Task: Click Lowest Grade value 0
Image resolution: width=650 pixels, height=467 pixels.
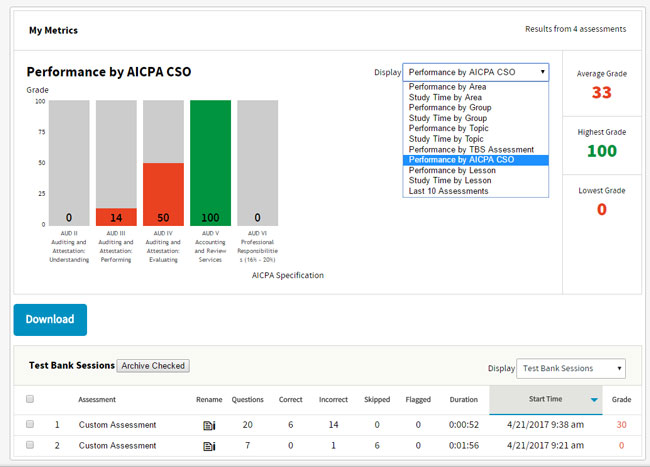Action: tap(601, 209)
